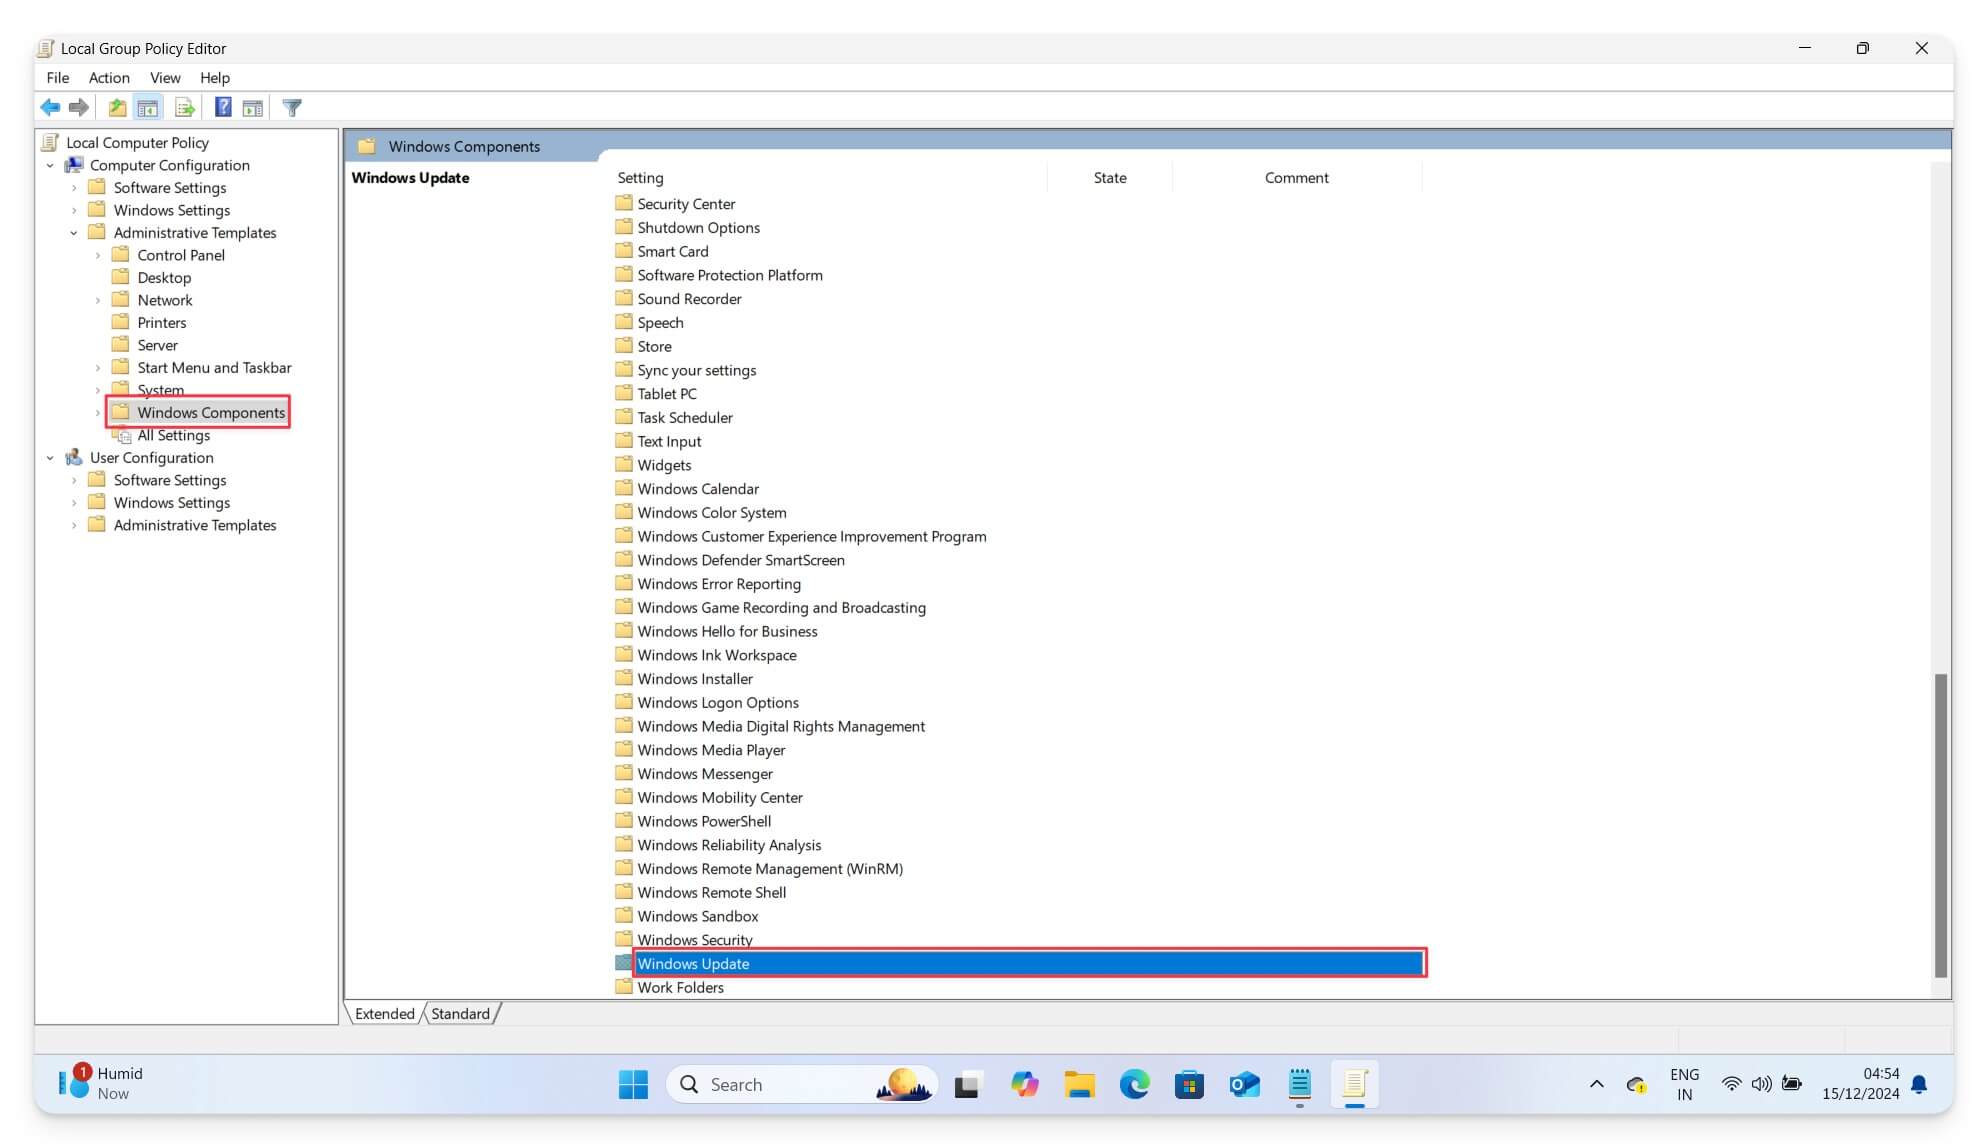Viewport: 1988px width, 1148px height.
Task: Click the blue Back arrow in toolbar
Action: [50, 107]
